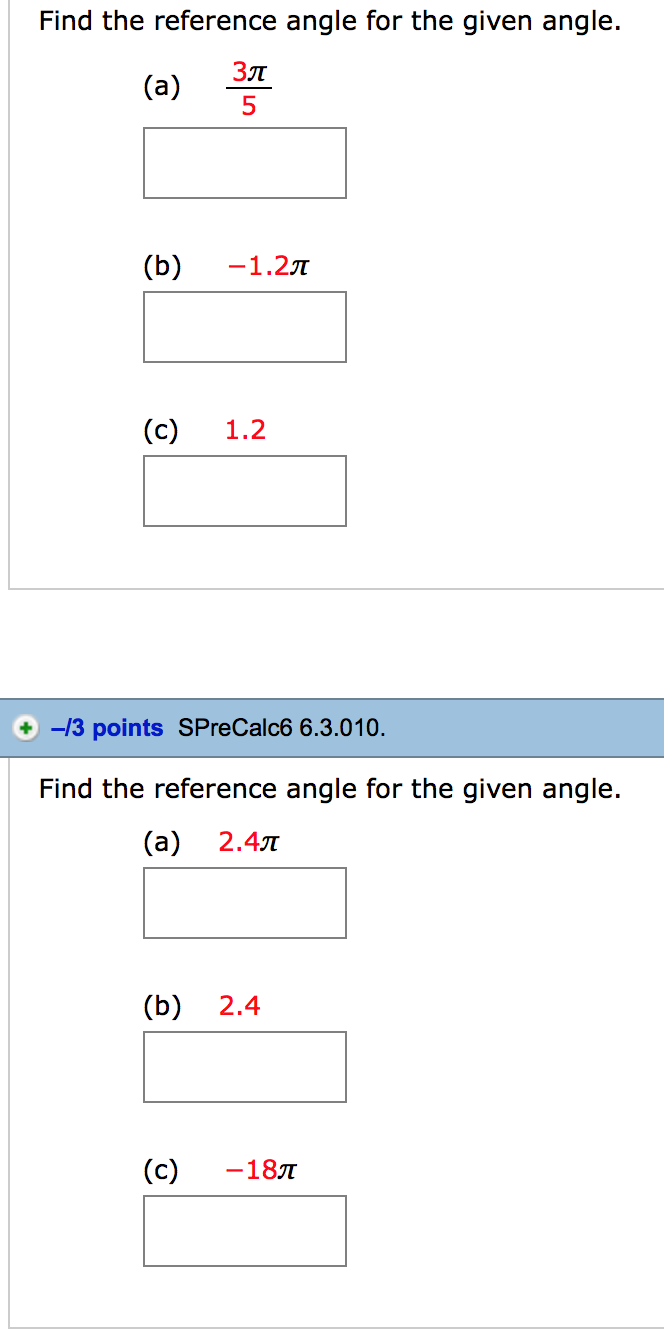Click the (a) label next to 3π/5
The width and height of the screenshot is (664, 1330).
(162, 88)
